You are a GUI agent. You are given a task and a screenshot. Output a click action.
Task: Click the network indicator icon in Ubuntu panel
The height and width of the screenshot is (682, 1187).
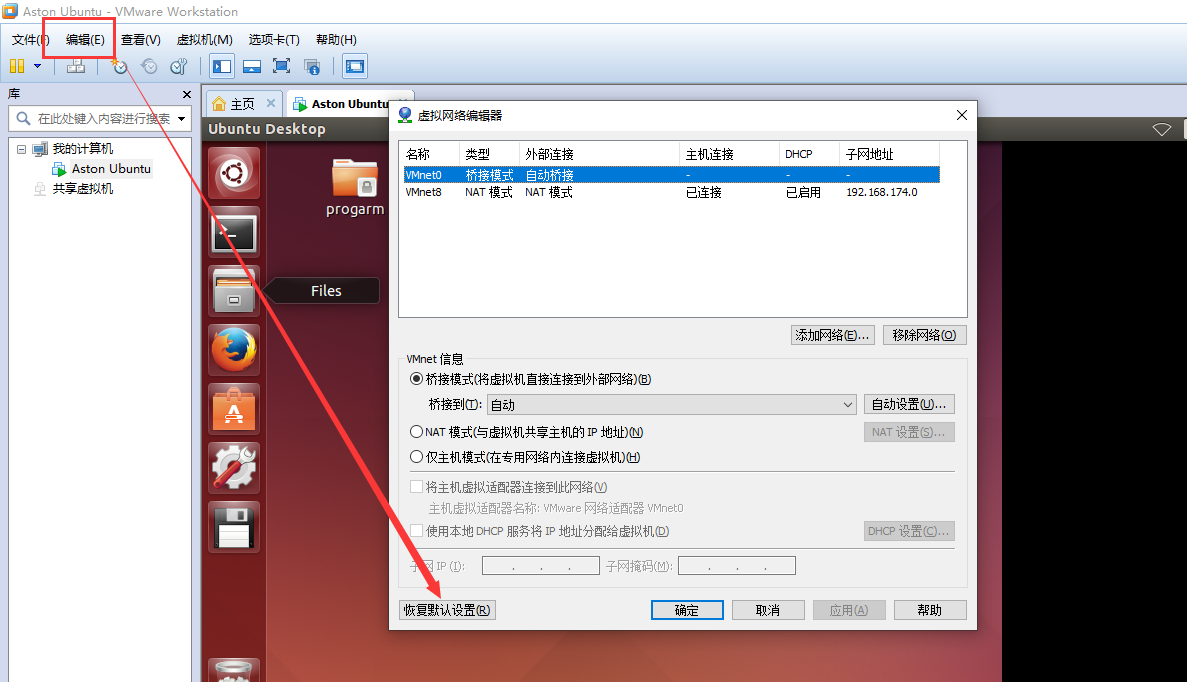coord(1161,129)
